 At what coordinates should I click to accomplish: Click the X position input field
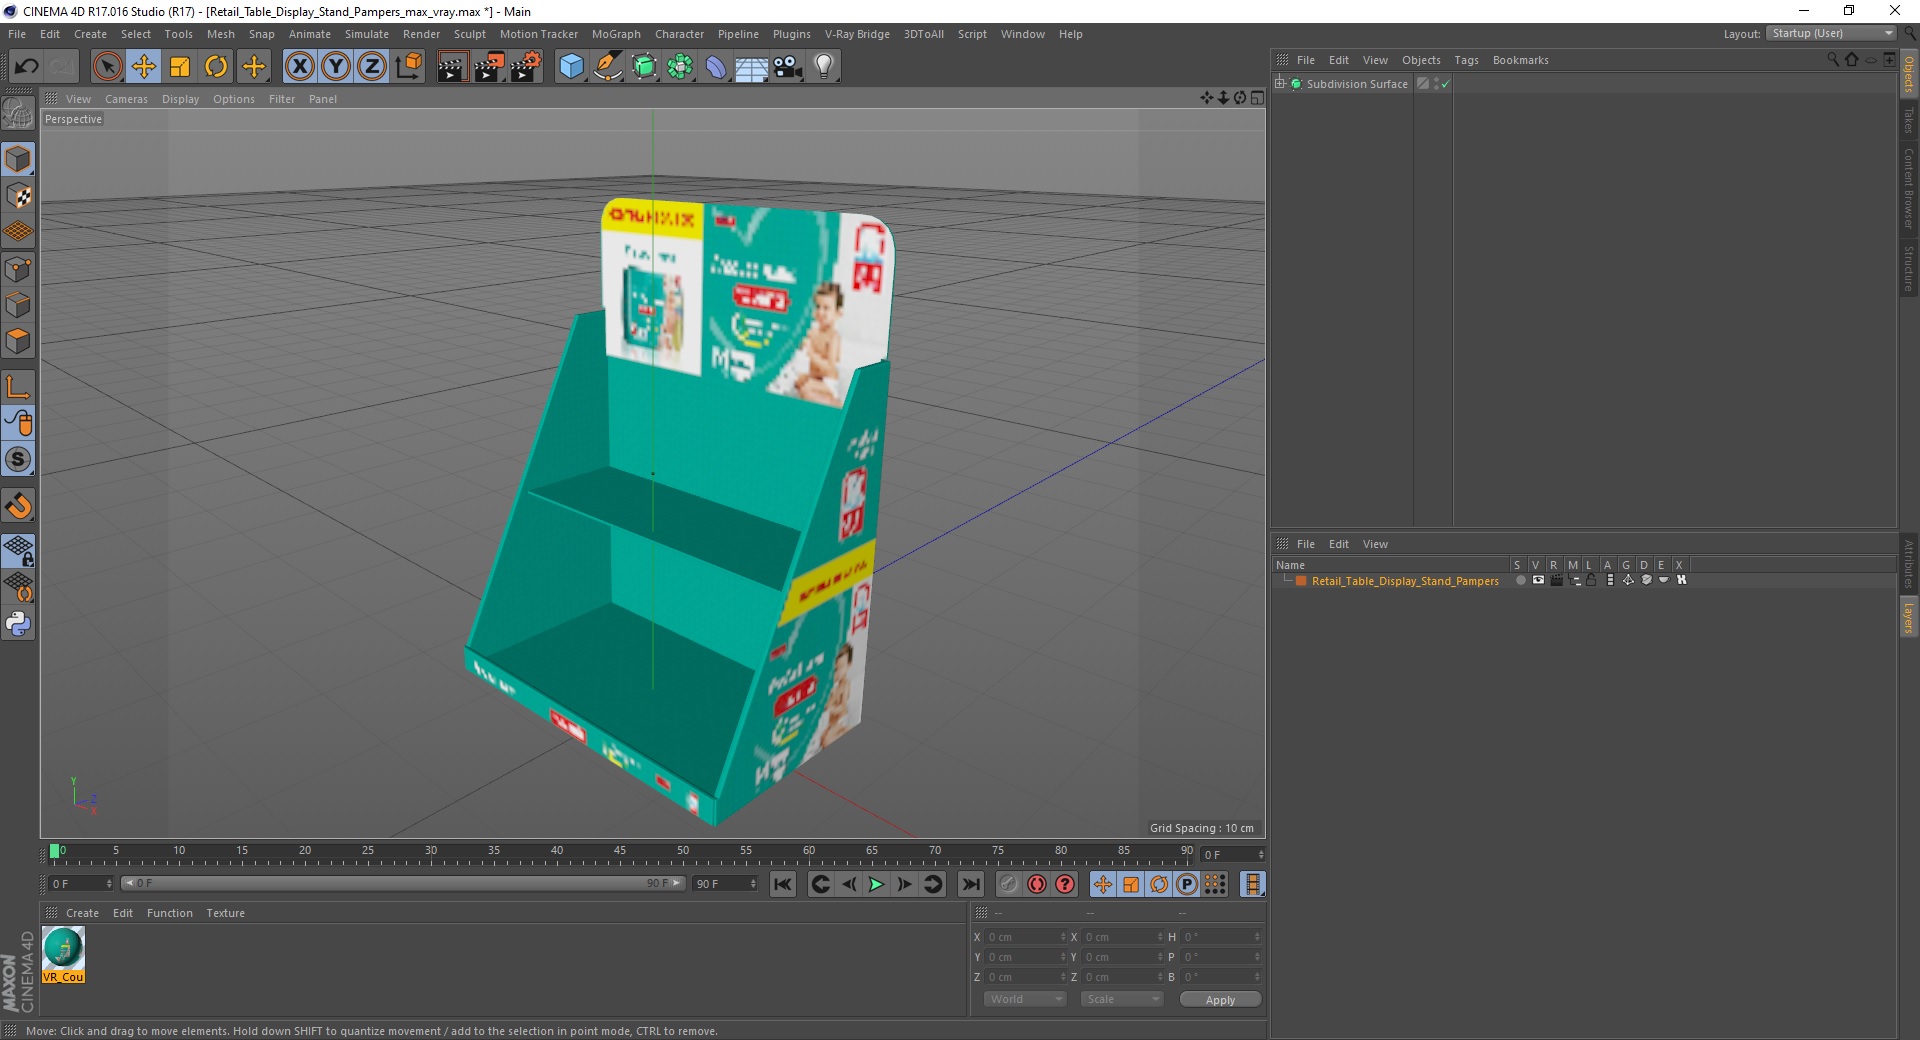coord(1025,937)
